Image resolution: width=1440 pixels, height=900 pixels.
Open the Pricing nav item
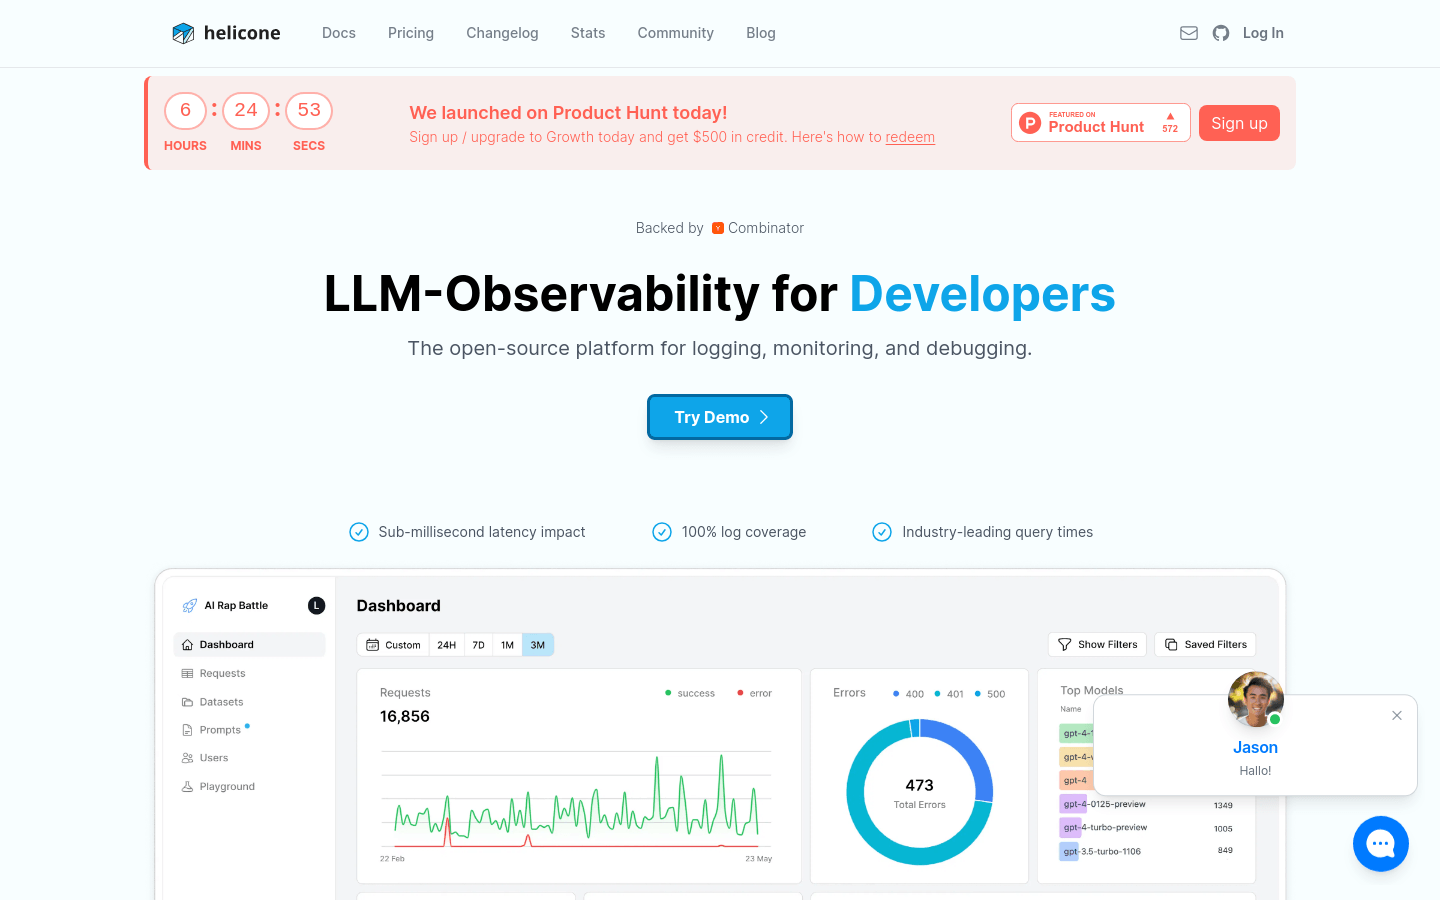coord(411,33)
